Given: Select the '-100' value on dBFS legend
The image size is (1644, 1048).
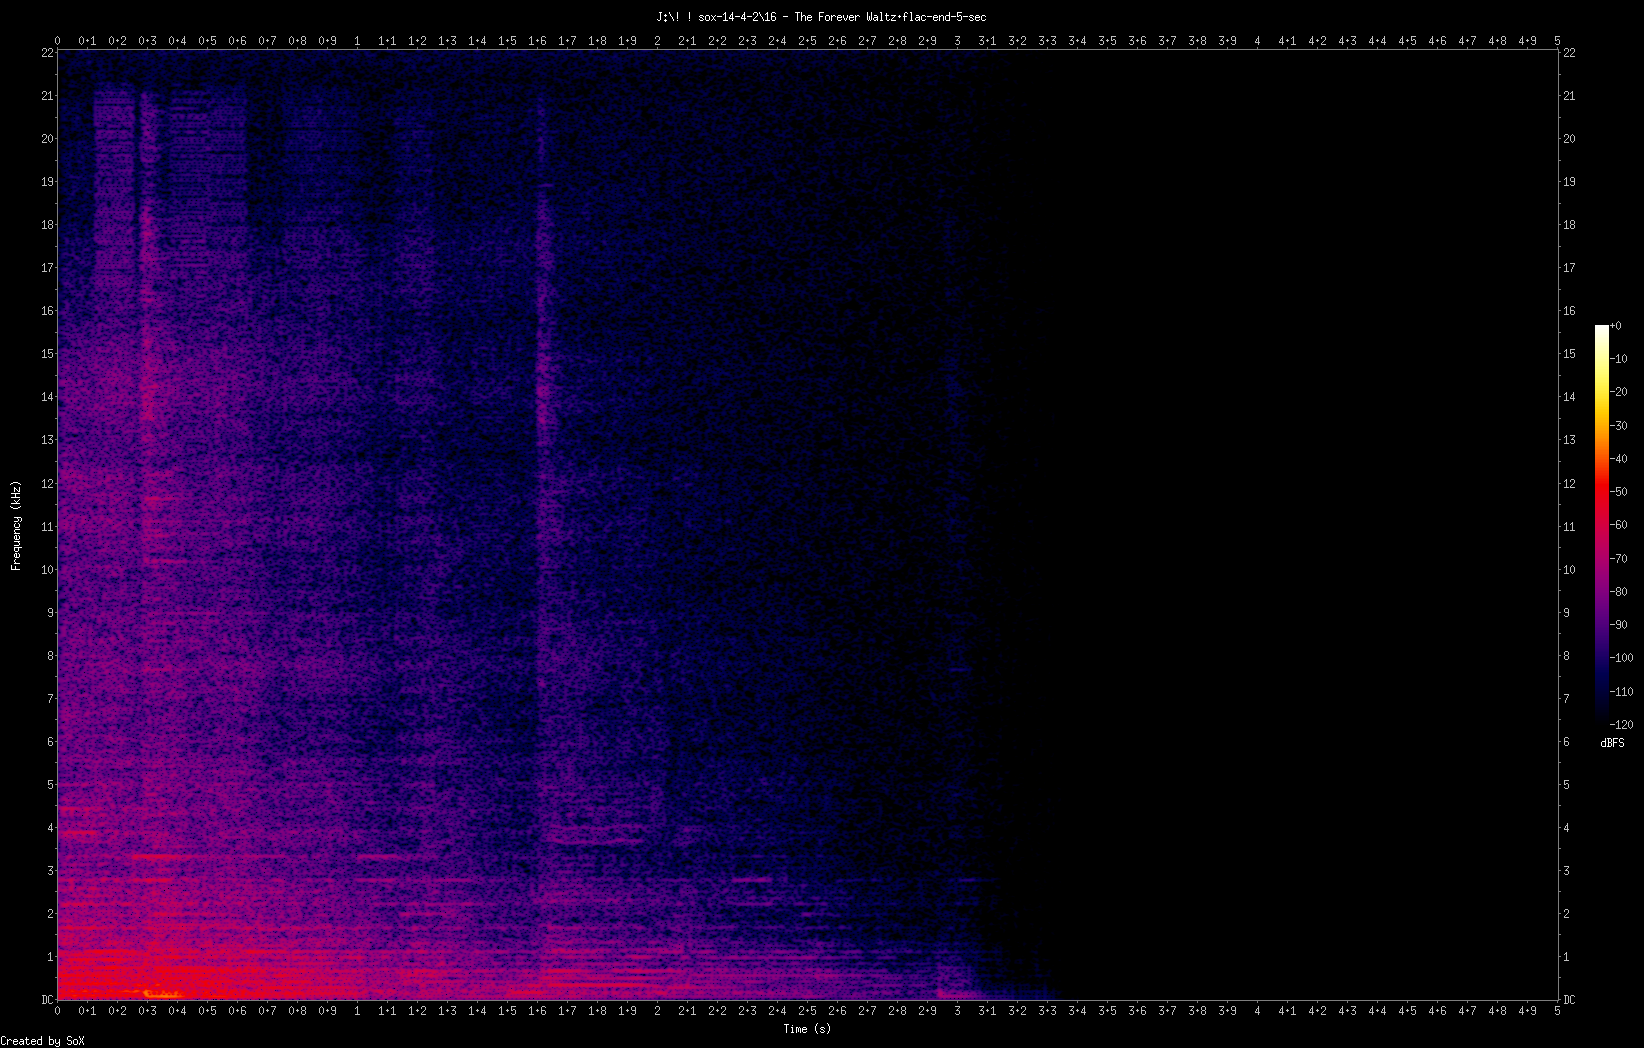Looking at the screenshot, I should 1623,658.
